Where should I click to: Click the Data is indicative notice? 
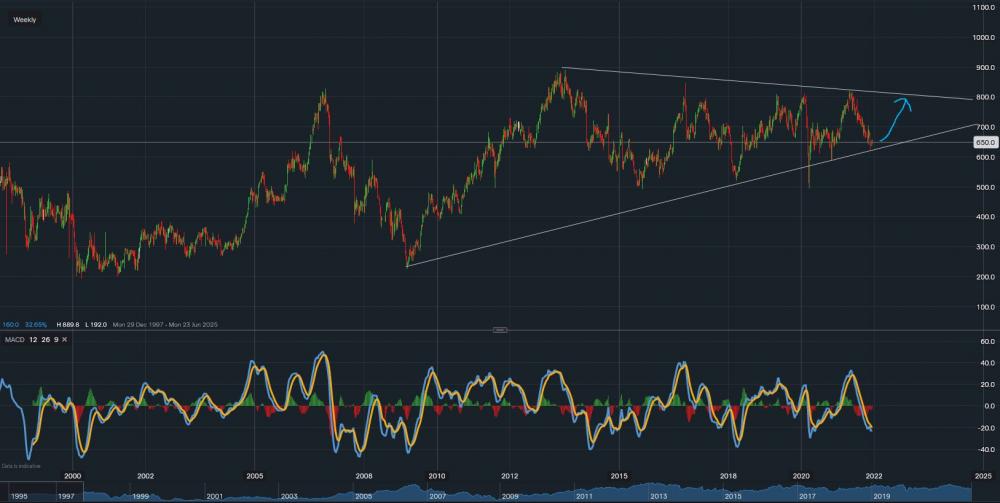pos(20,466)
